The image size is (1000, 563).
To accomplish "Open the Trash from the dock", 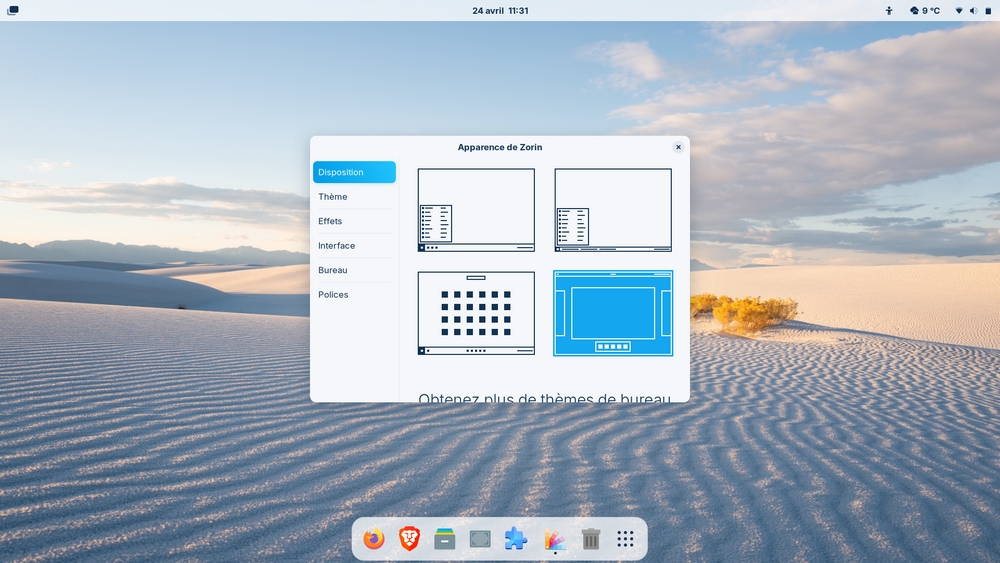I will click(591, 539).
